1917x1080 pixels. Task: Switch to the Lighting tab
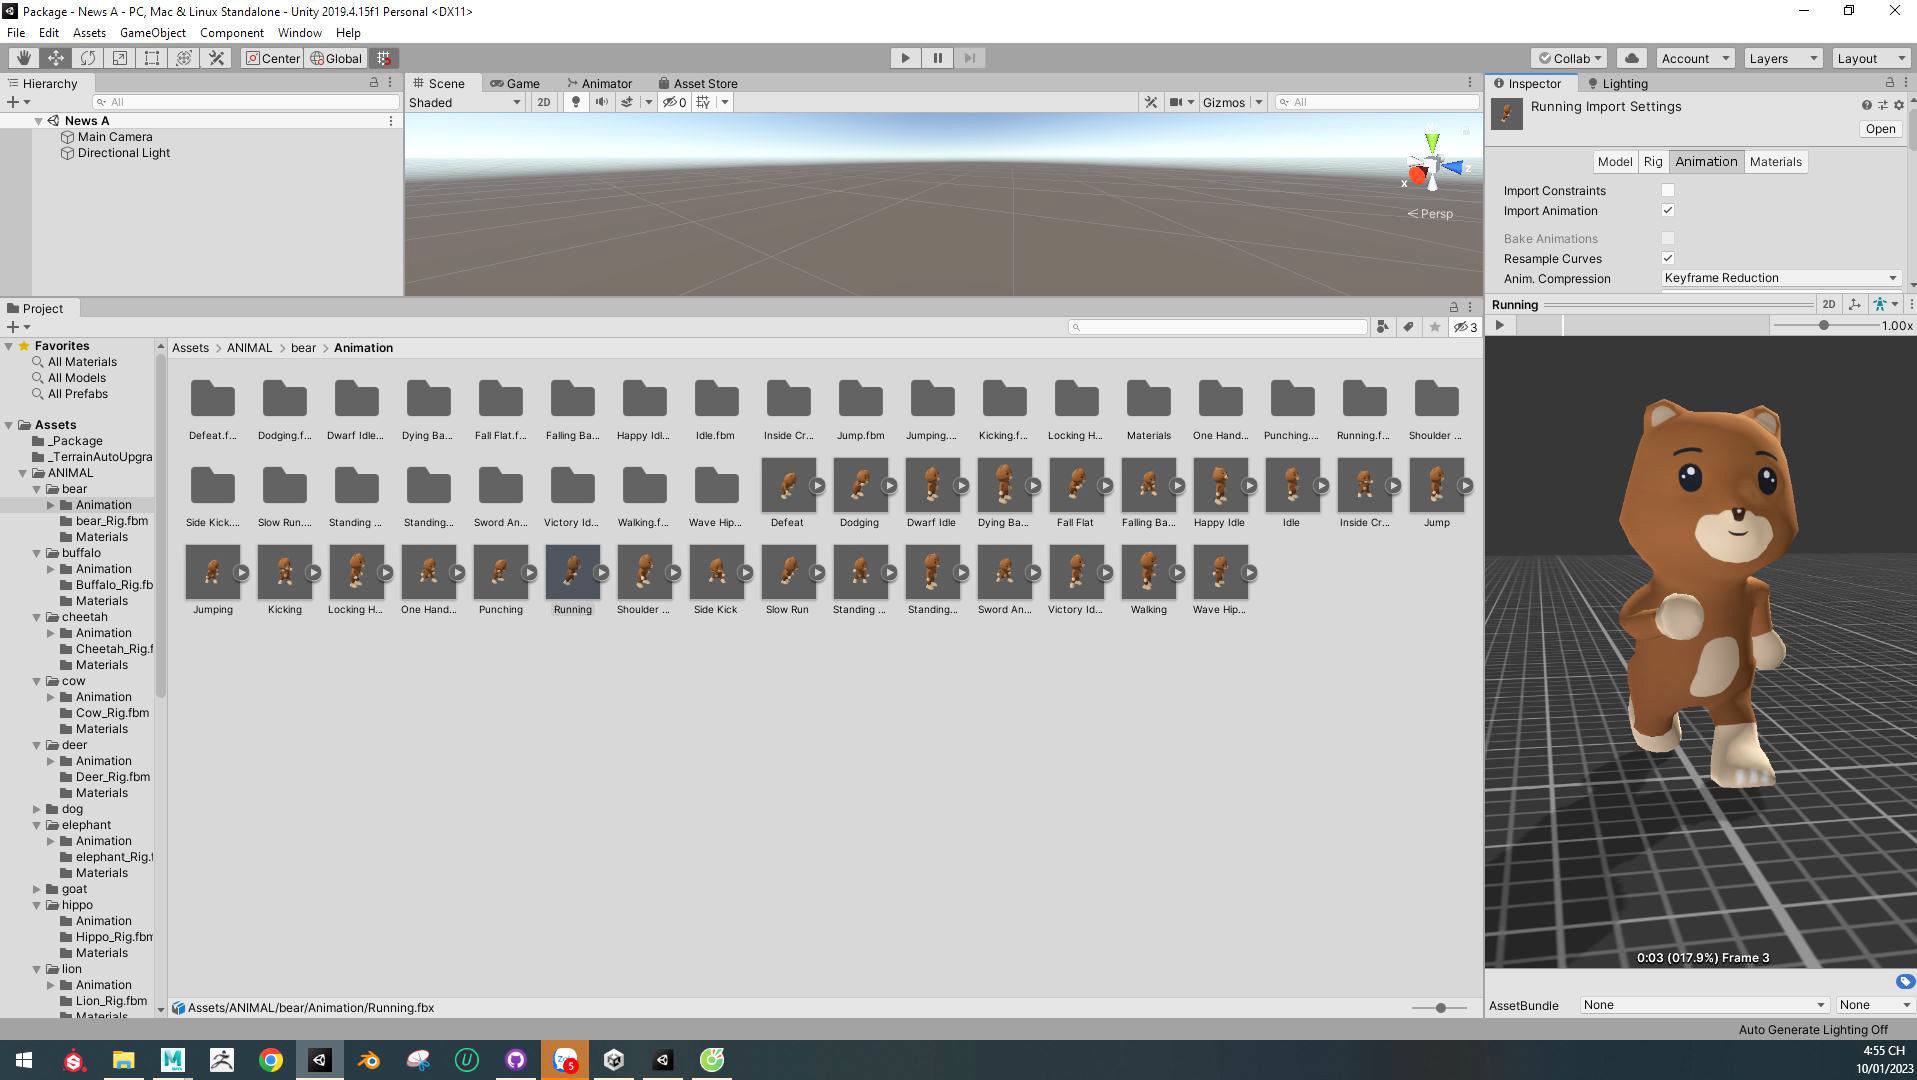[1617, 83]
